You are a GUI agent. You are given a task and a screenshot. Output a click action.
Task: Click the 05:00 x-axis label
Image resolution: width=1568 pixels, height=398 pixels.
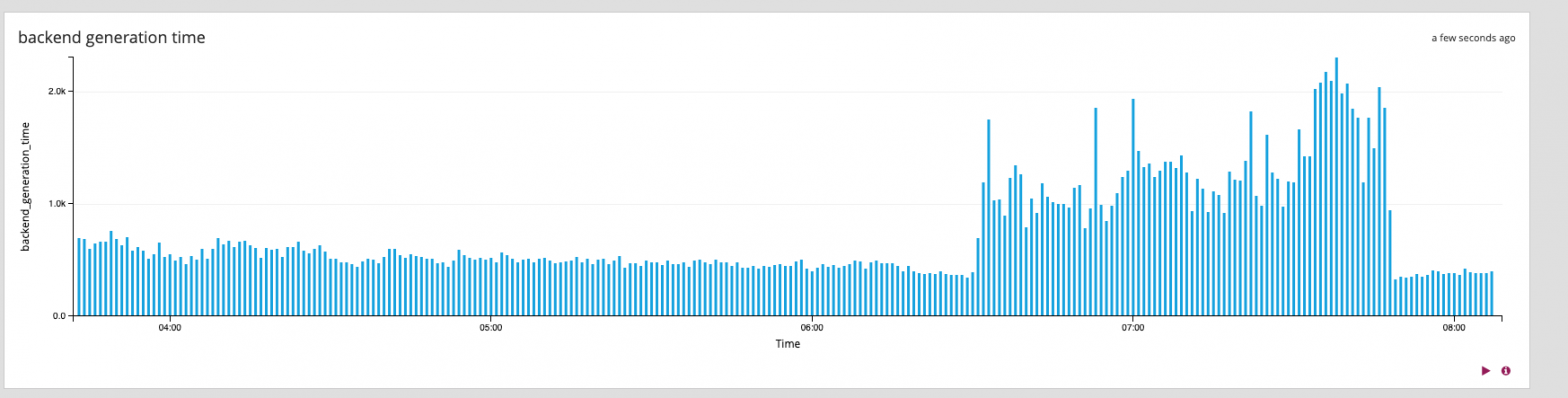click(490, 327)
